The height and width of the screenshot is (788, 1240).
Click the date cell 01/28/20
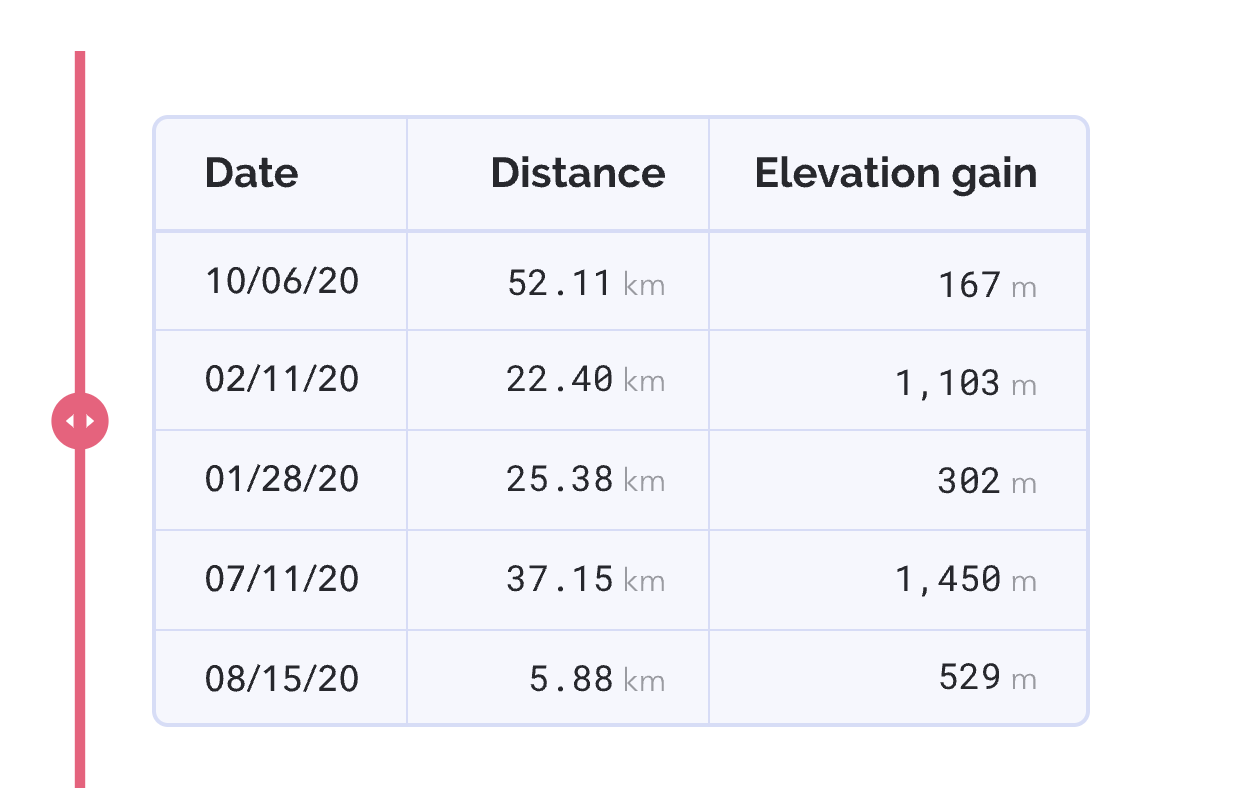click(x=282, y=480)
